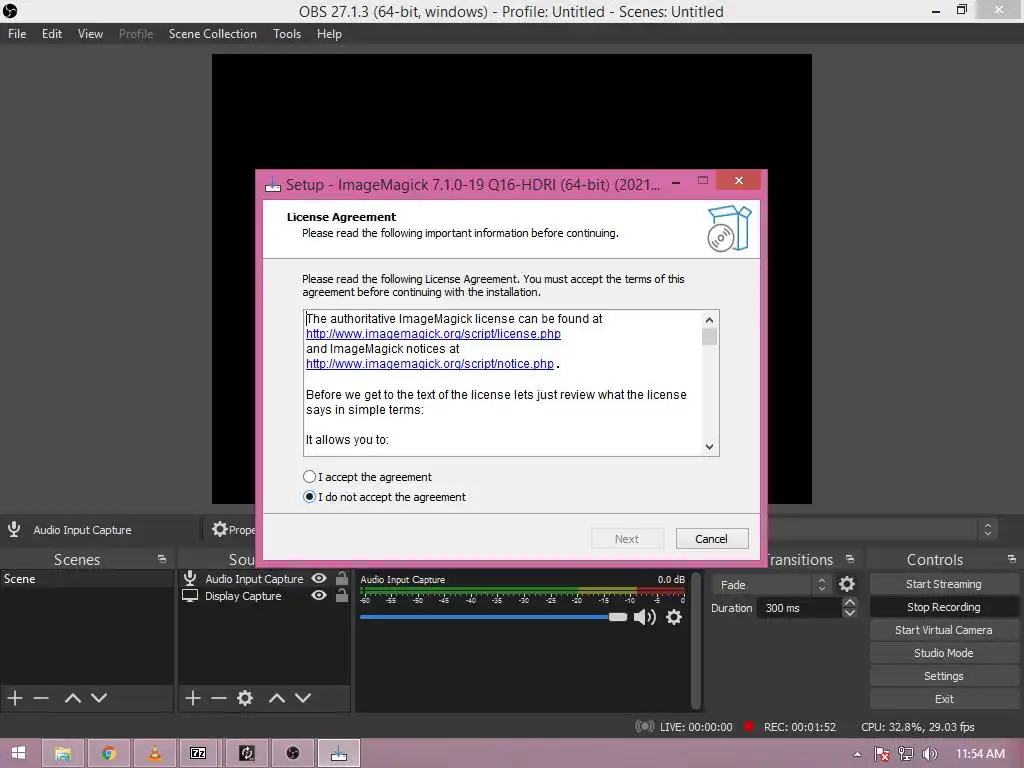This screenshot has width=1024, height=768.
Task: Move source up with arrow icon
Action: (277, 698)
